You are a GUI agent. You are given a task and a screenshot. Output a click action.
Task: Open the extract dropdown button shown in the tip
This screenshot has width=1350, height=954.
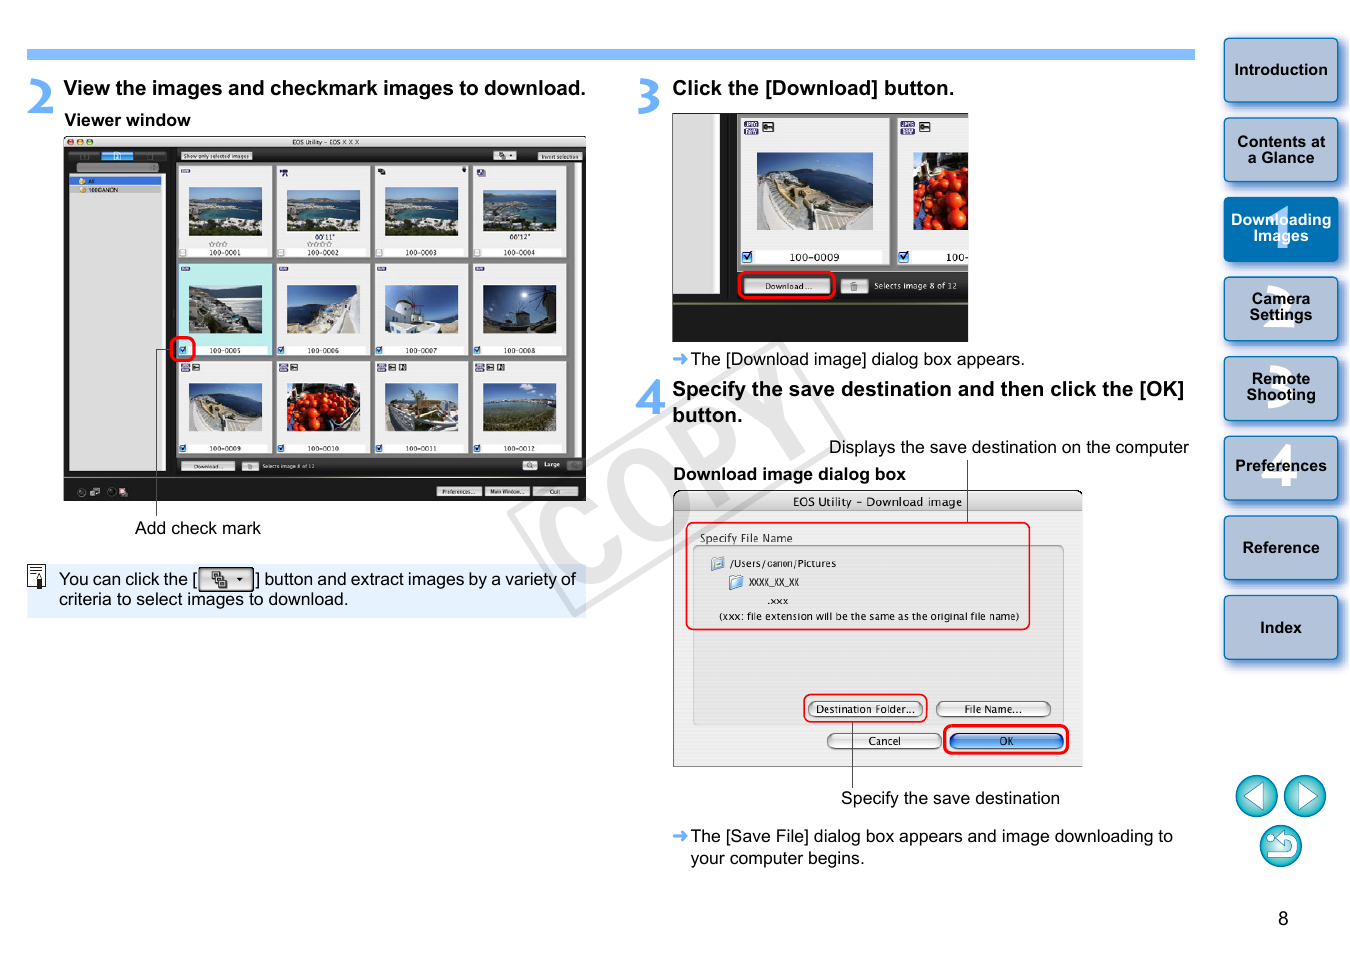coord(226,579)
